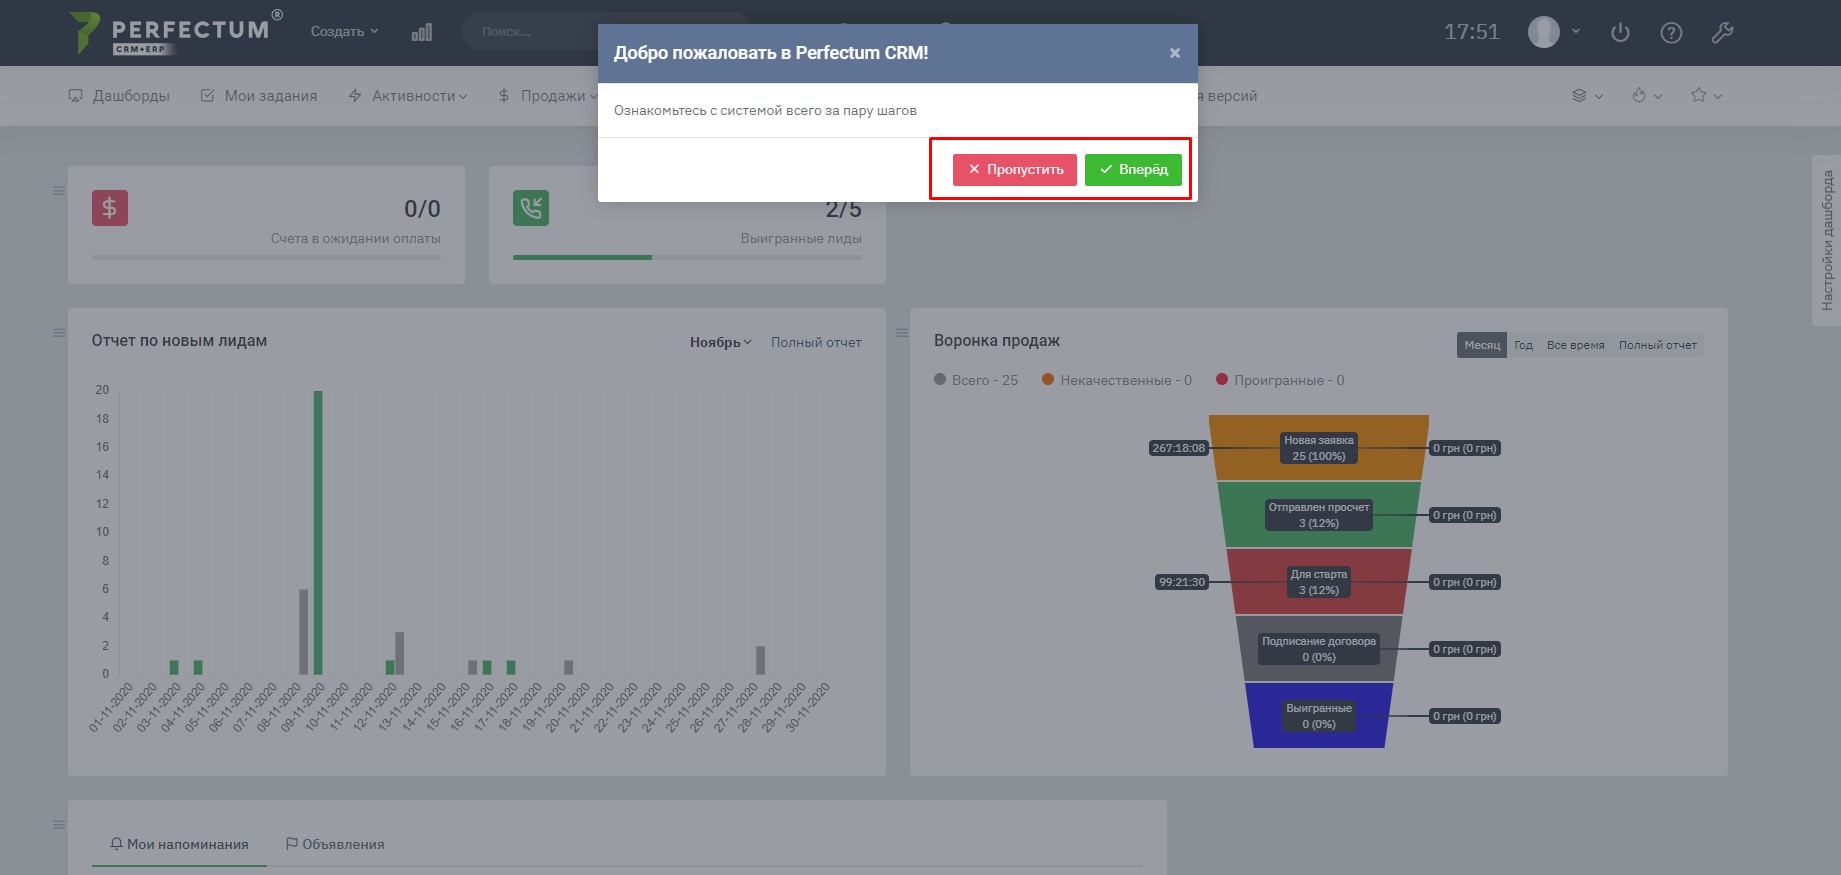Screen dimensions: 1841x875
Task: Click the red dollar invoices icon
Action: pos(110,208)
